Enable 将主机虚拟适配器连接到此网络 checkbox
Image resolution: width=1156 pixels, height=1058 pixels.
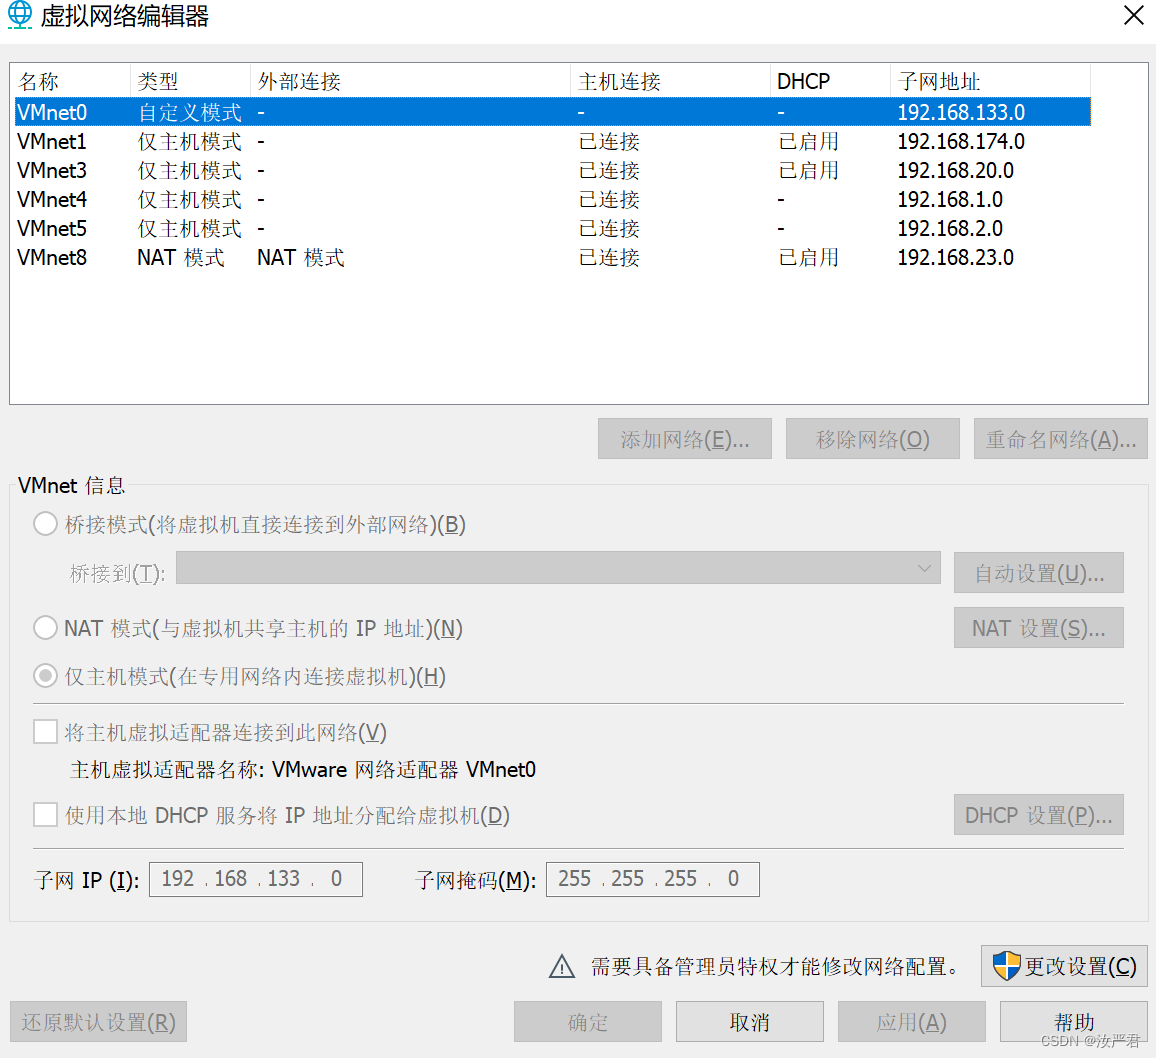pos(45,731)
